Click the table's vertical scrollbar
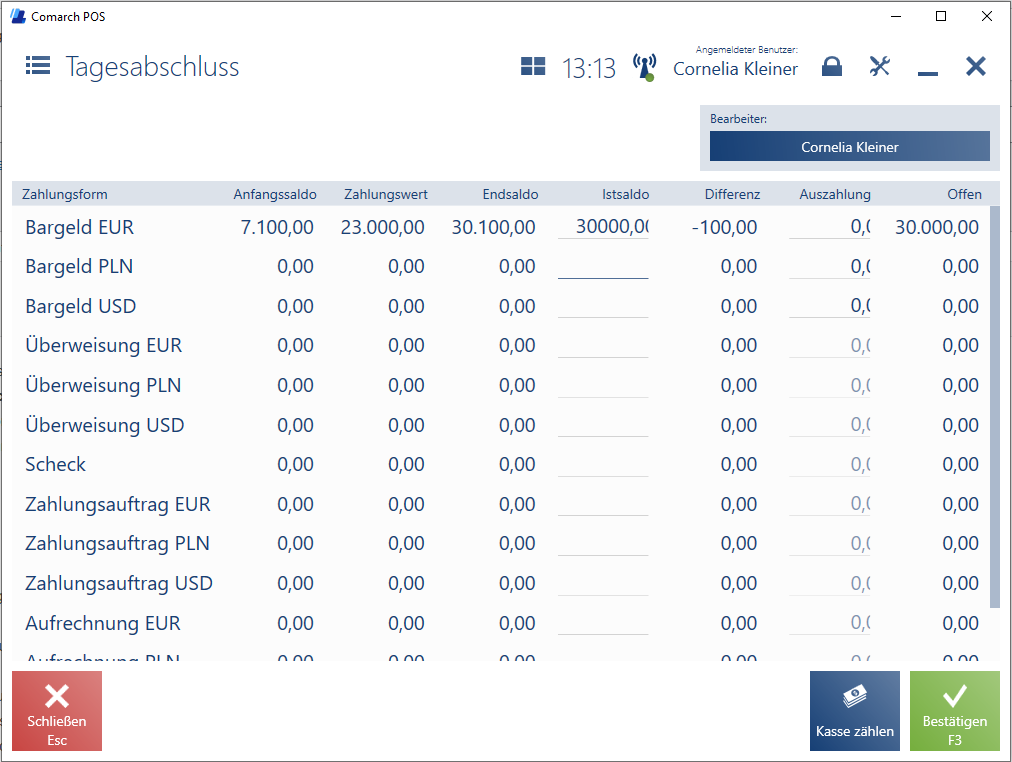The image size is (1012, 762). pyautogui.click(x=995, y=406)
